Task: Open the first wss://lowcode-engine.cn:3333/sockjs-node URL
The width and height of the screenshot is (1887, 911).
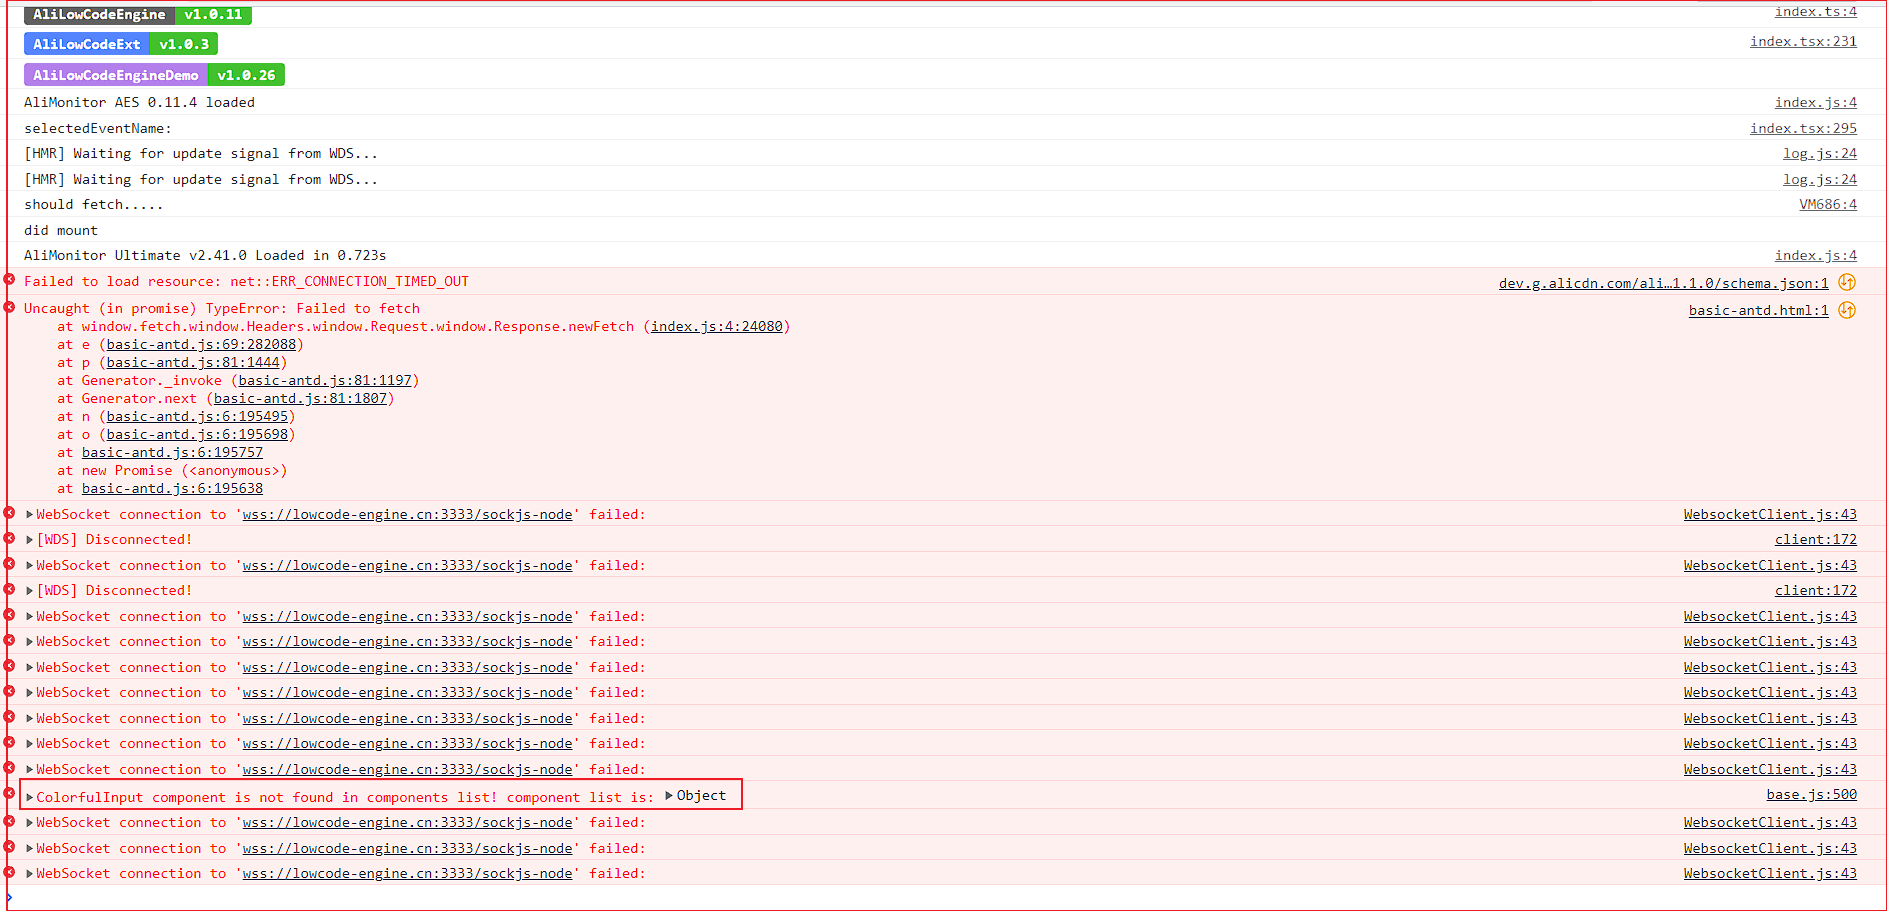Action: (406, 514)
